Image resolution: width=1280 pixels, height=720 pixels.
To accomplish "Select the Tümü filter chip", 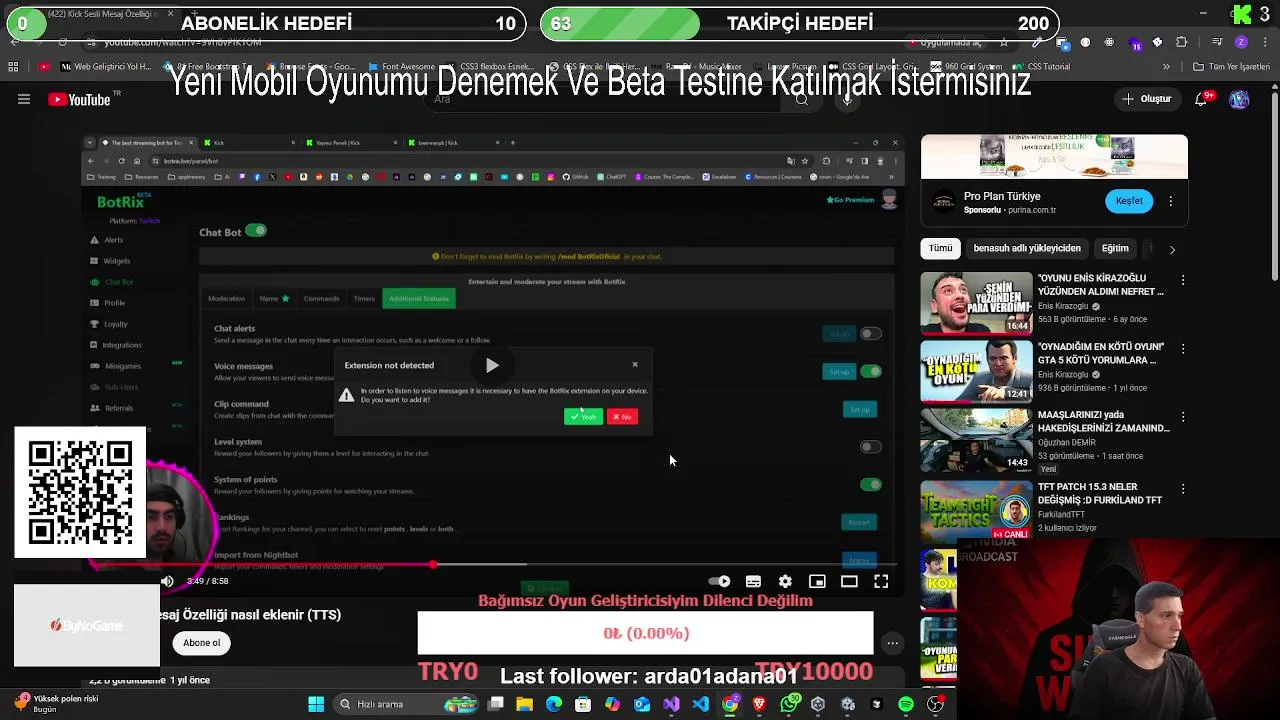I will point(941,248).
